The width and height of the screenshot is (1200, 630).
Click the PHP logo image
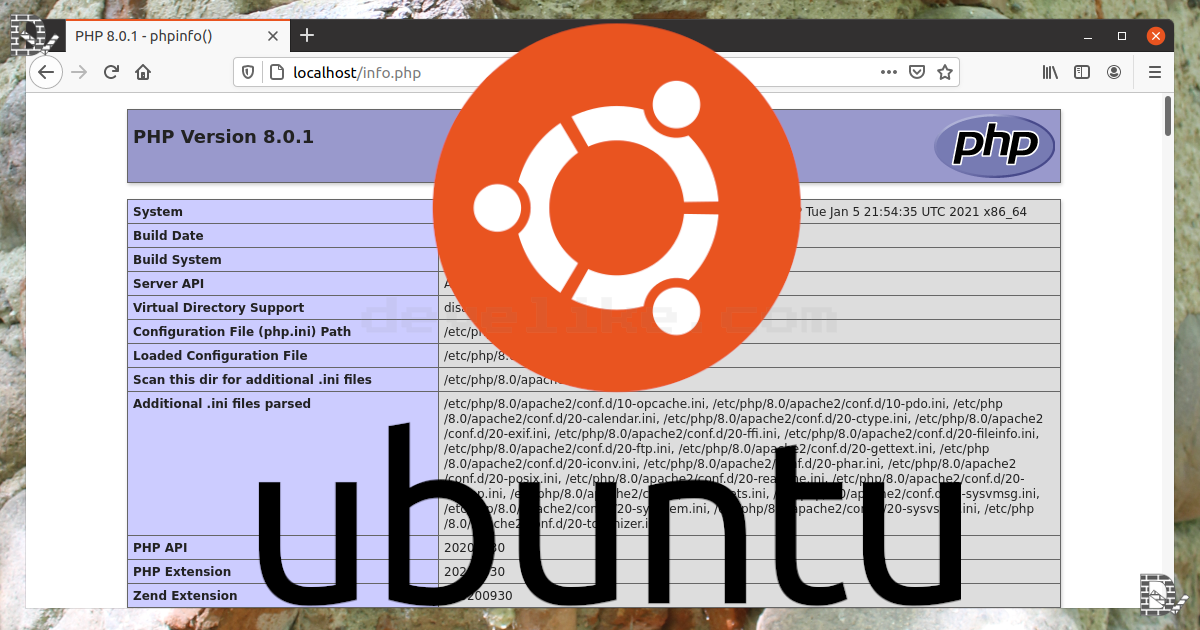994,146
